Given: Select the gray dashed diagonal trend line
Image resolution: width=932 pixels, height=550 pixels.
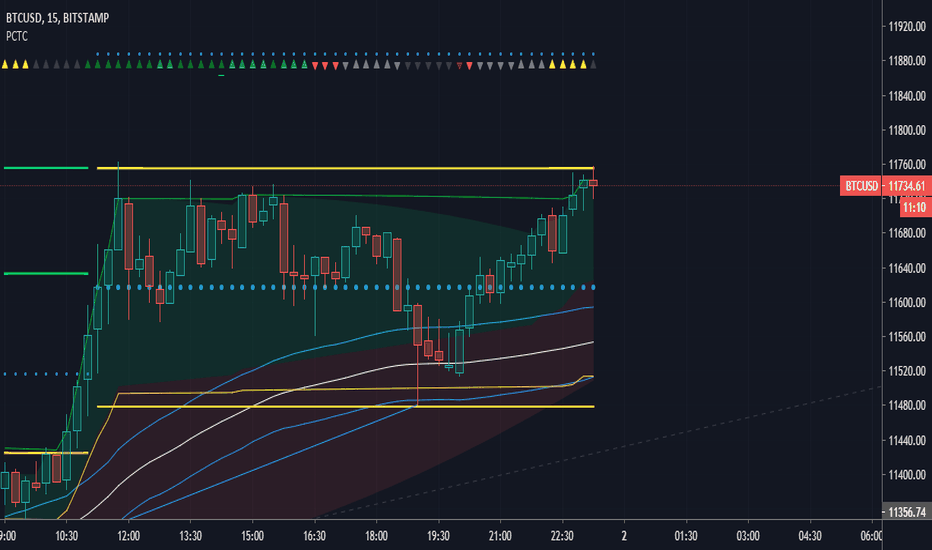Looking at the screenshot, I should (x=600, y=452).
